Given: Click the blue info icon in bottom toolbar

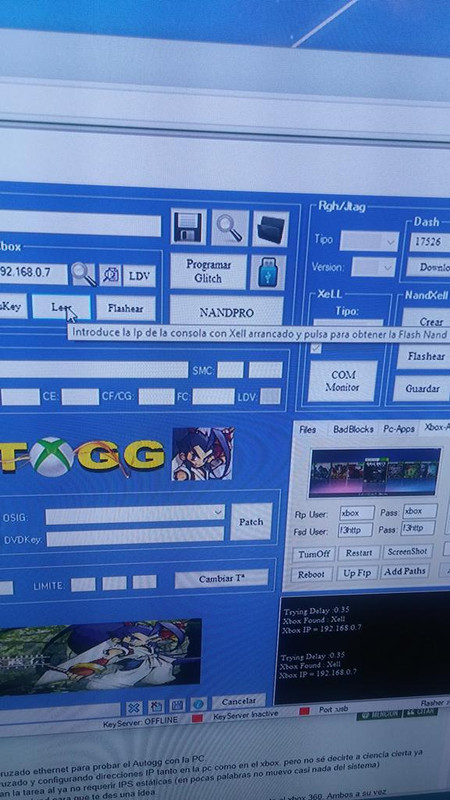Looking at the screenshot, I should coord(198,705).
